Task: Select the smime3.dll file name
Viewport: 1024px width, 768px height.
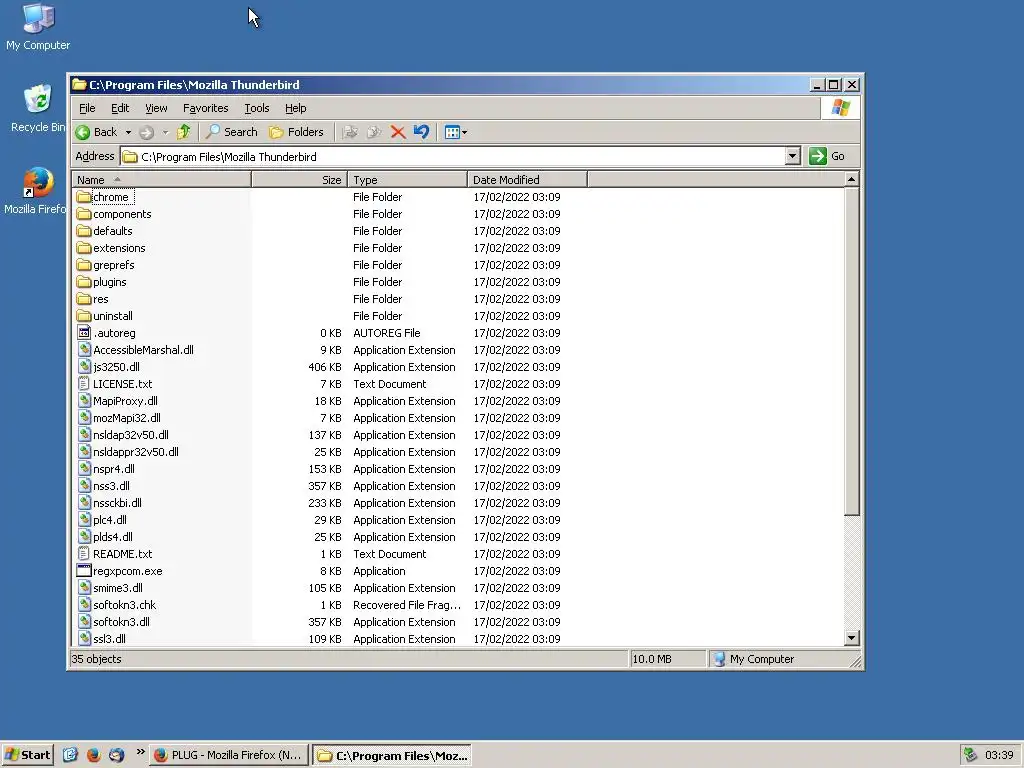Action: (x=118, y=588)
